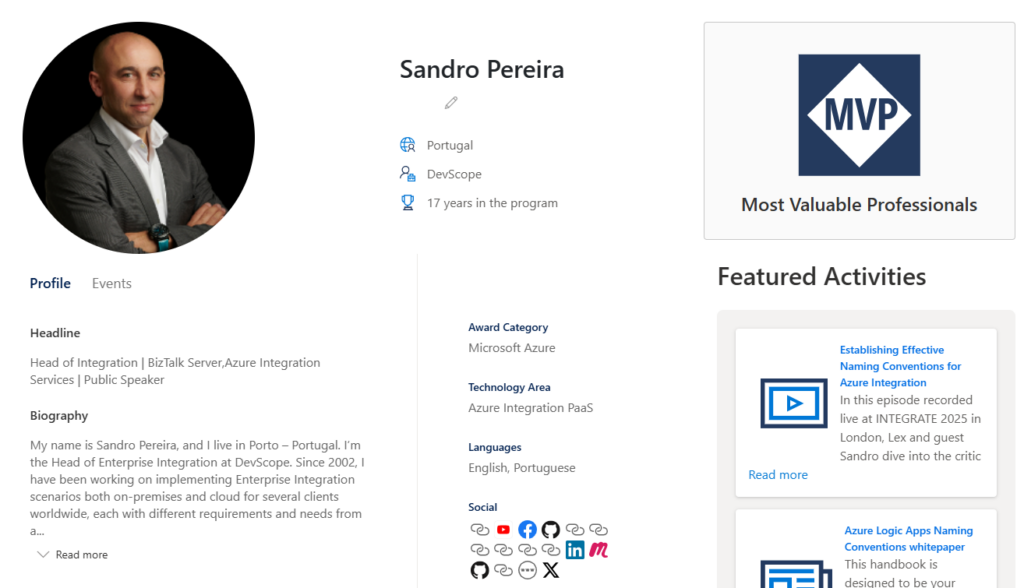
Task: Switch to the Events tab
Action: click(112, 284)
